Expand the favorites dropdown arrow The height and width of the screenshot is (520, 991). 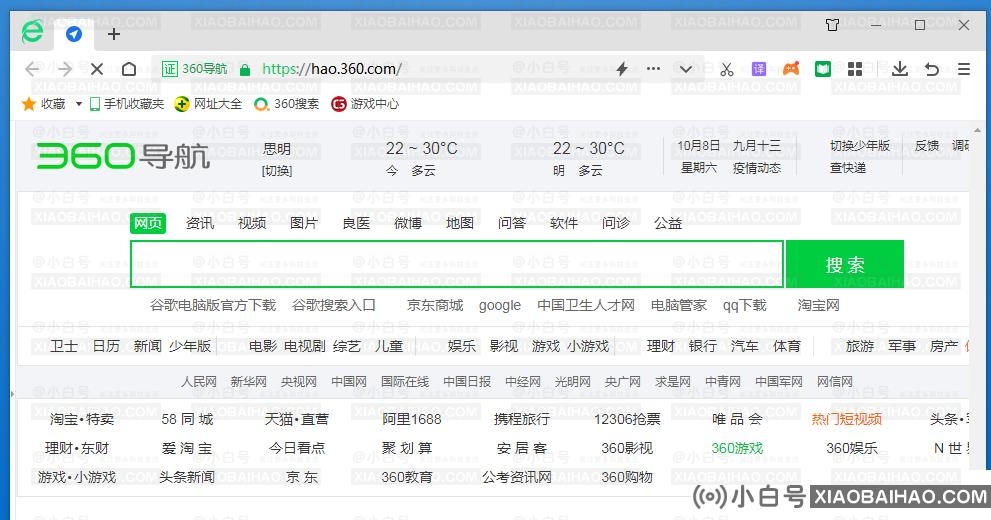pos(79,104)
